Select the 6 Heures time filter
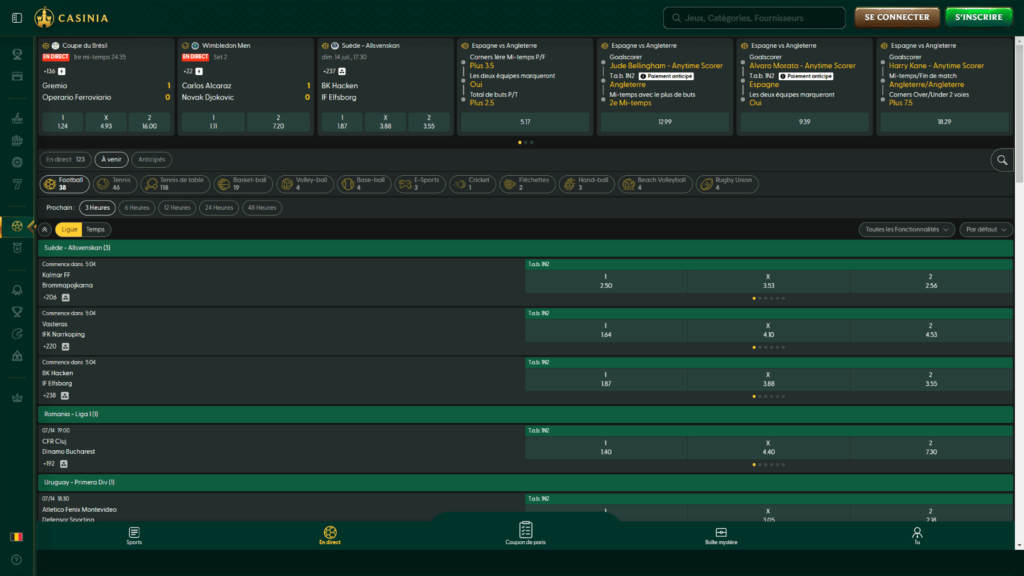Image resolution: width=1024 pixels, height=576 pixels. (x=136, y=208)
